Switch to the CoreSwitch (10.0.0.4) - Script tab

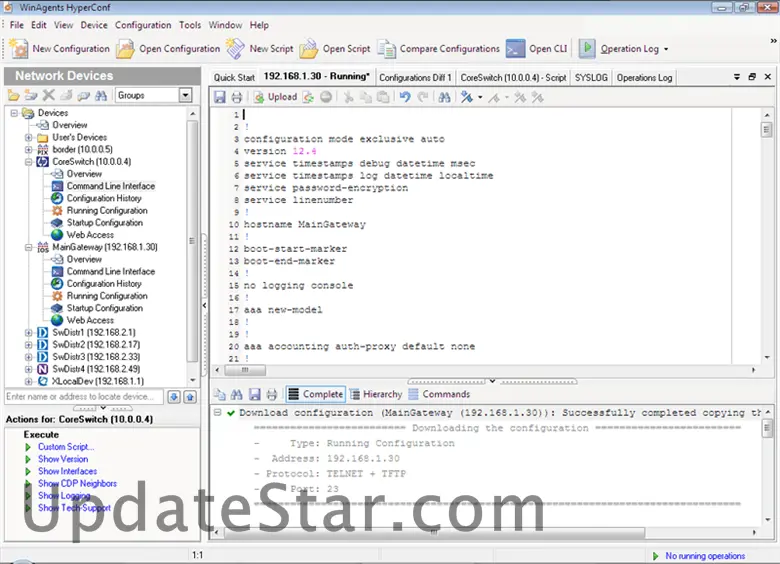tap(513, 78)
